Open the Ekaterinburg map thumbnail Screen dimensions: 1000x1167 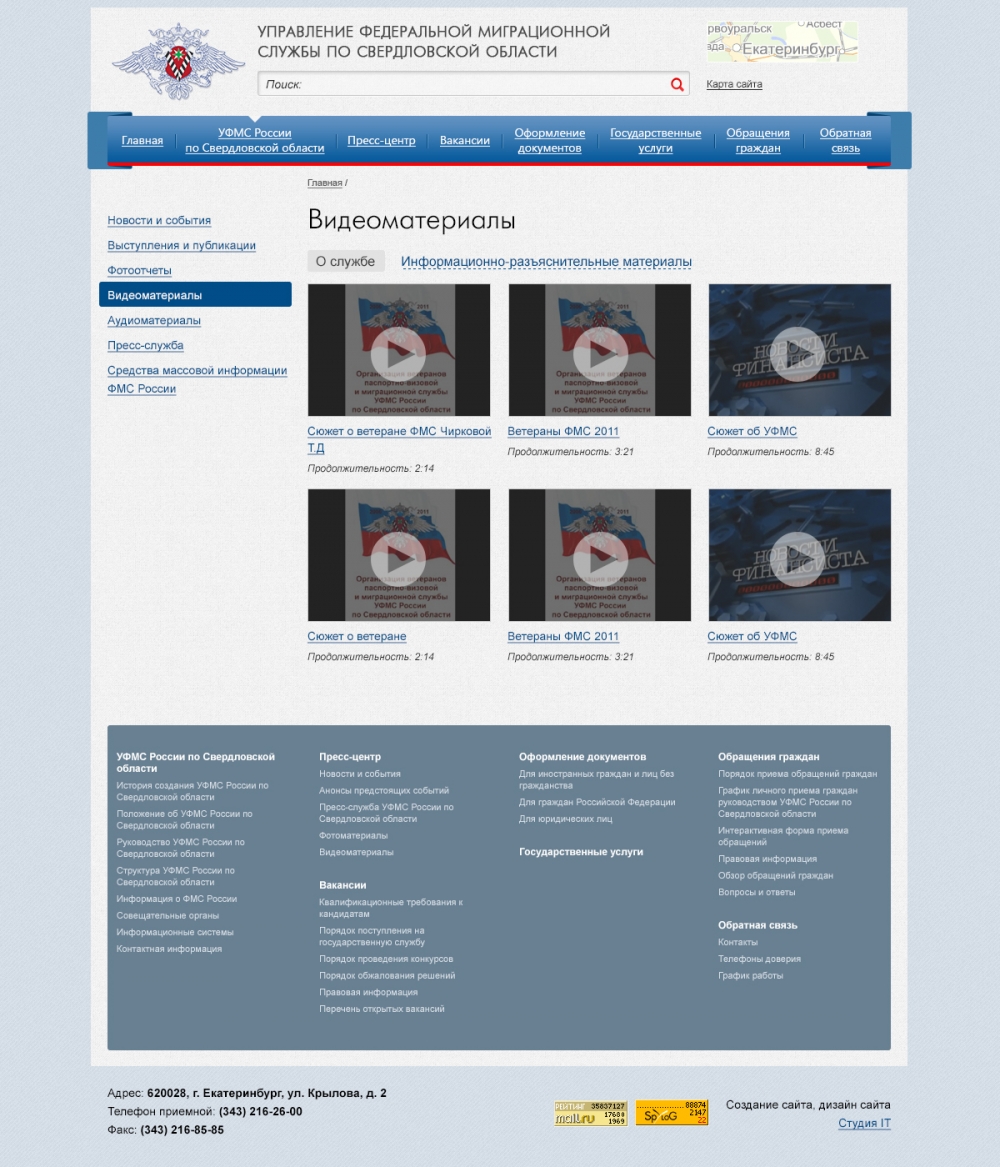[x=782, y=41]
